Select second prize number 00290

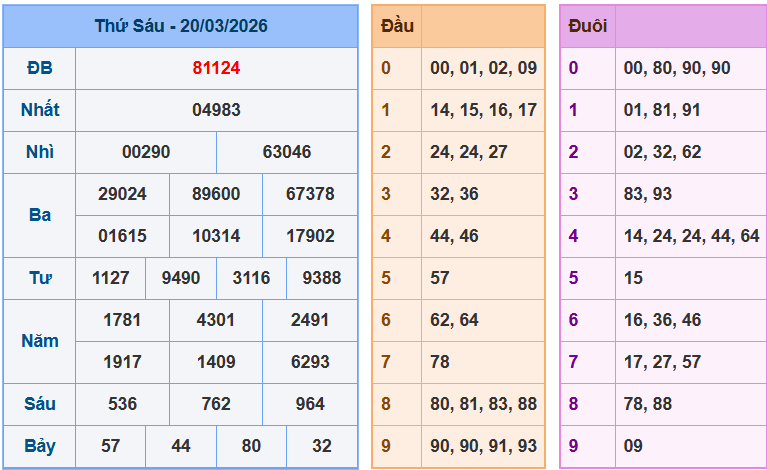[146, 152]
